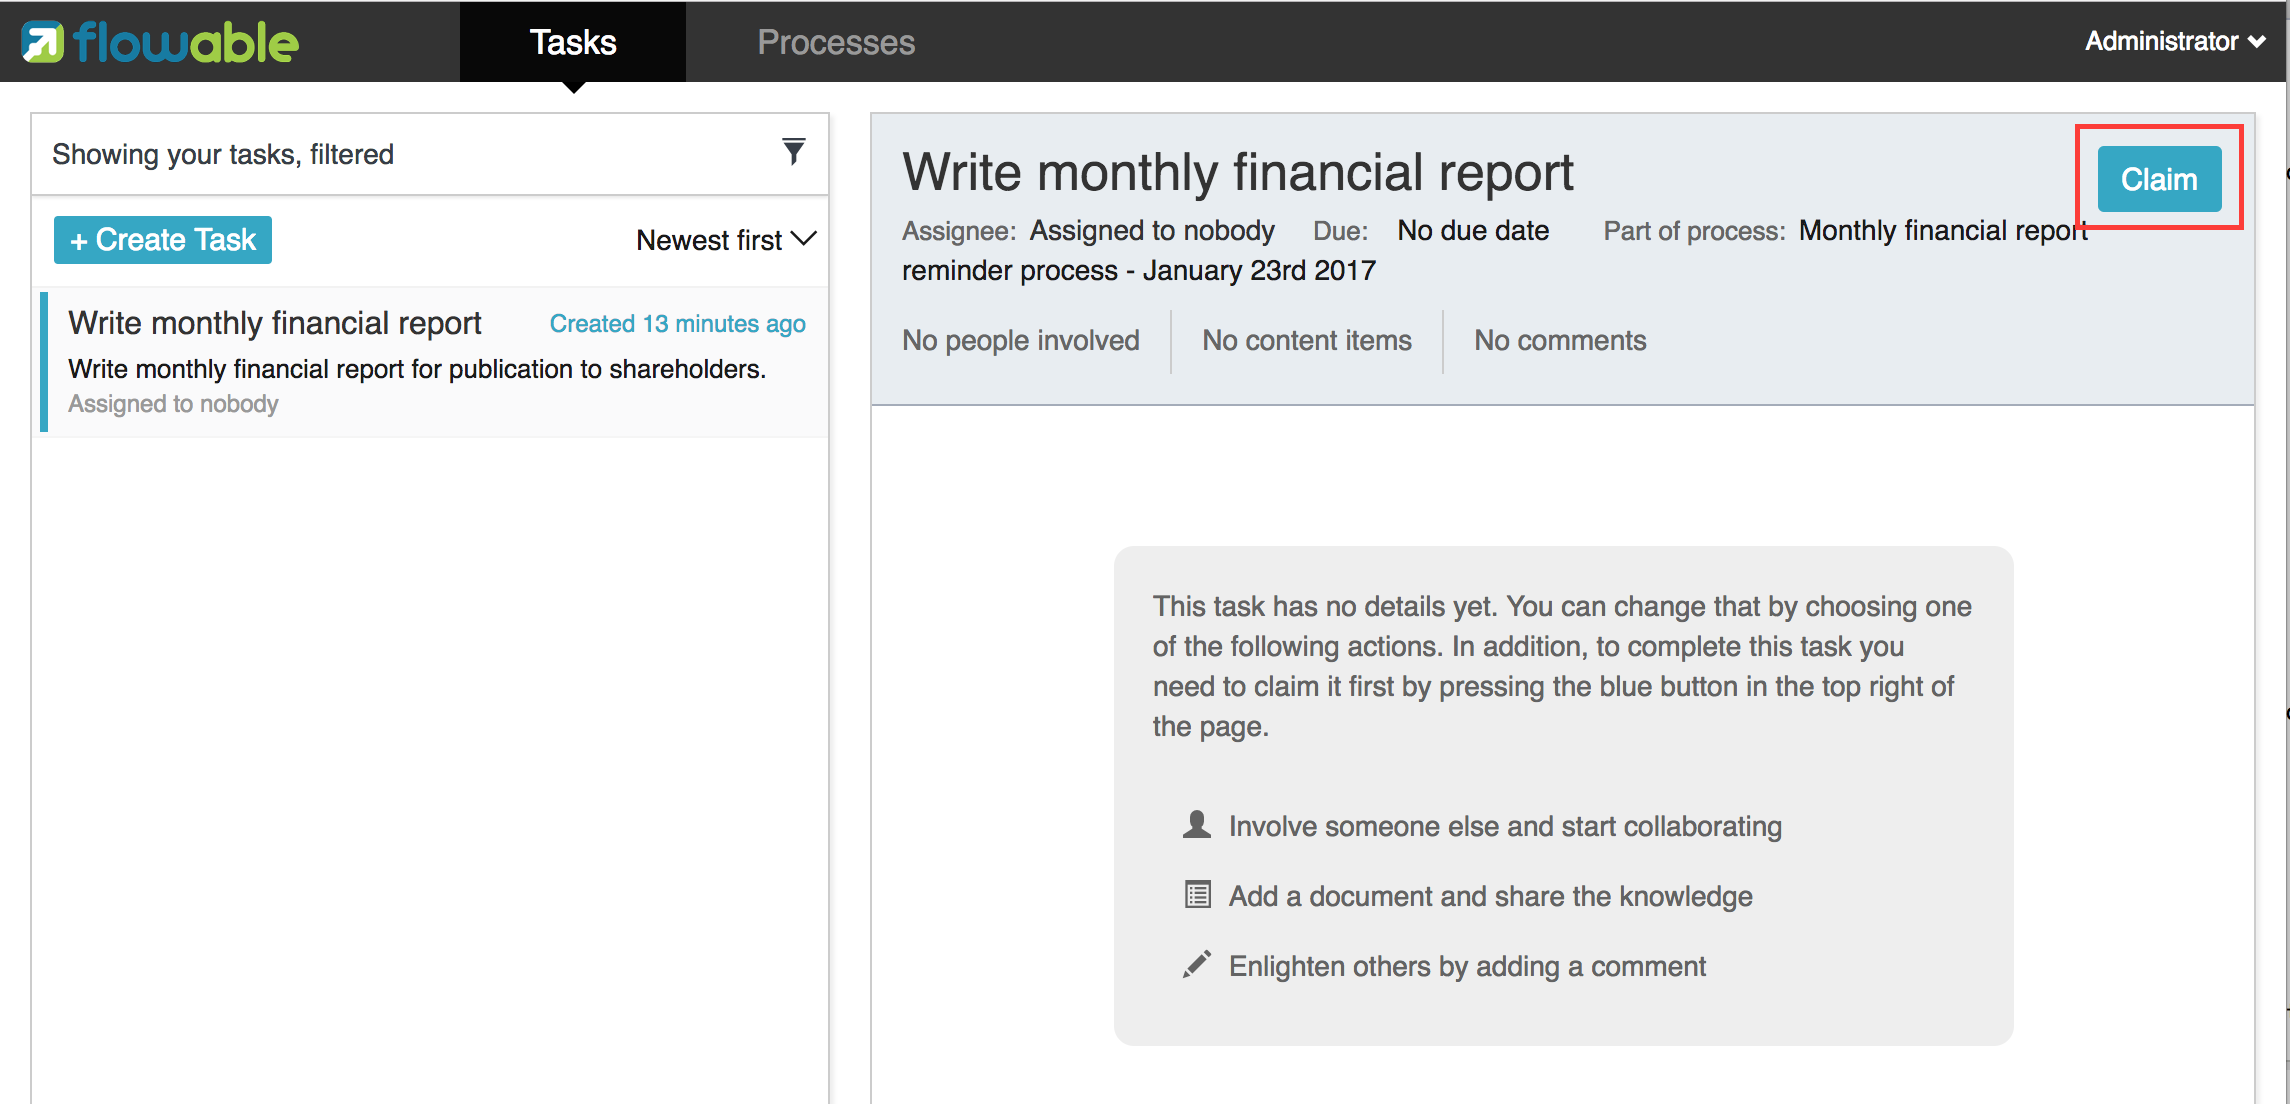This screenshot has width=2290, height=1104.
Task: View the No people involved section
Action: coord(1021,340)
